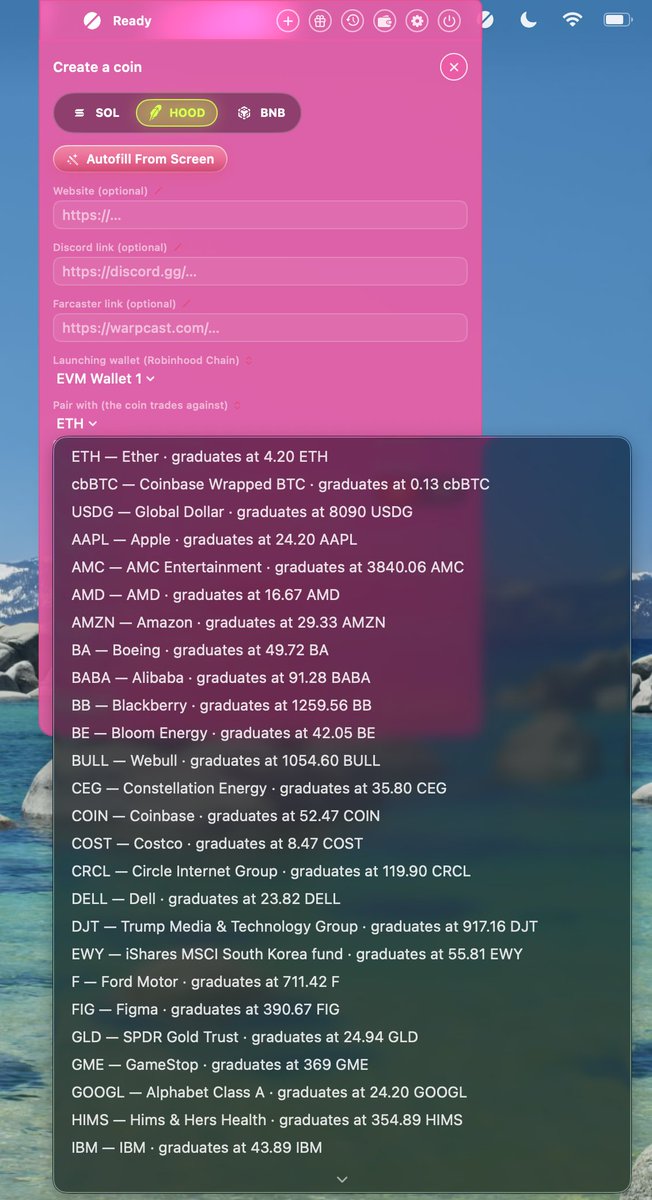Pick GME — GameStop option
The image size is (652, 1200).
coord(342,1065)
